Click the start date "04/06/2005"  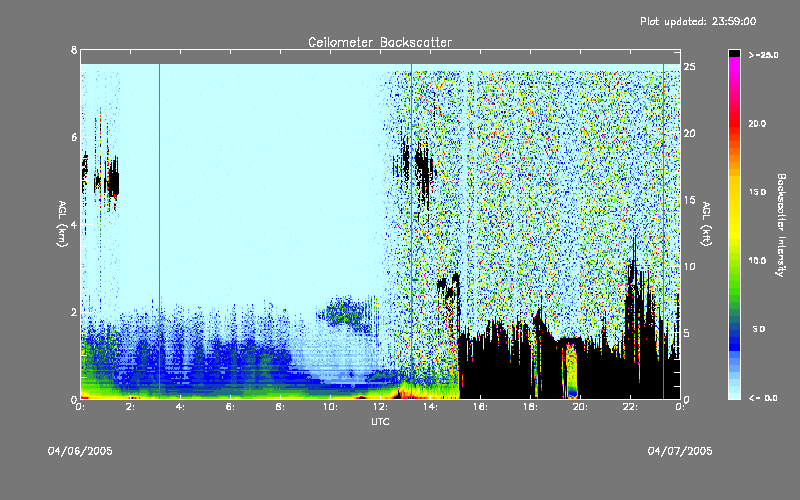point(80,451)
